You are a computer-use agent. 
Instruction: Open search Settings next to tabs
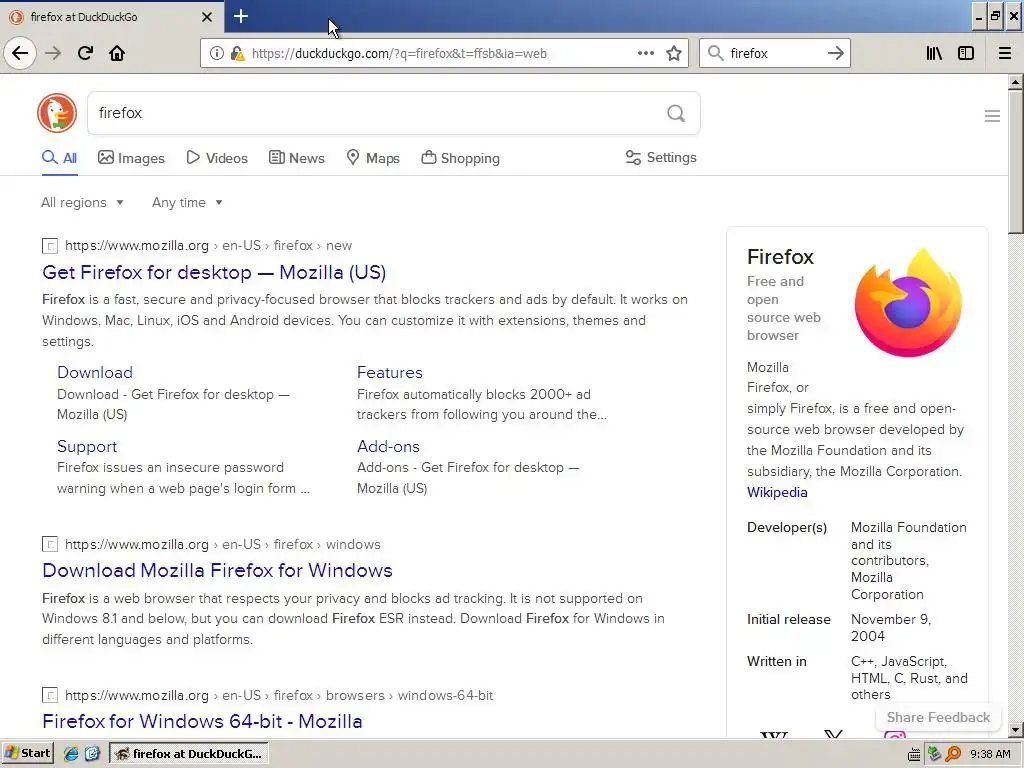(661, 157)
